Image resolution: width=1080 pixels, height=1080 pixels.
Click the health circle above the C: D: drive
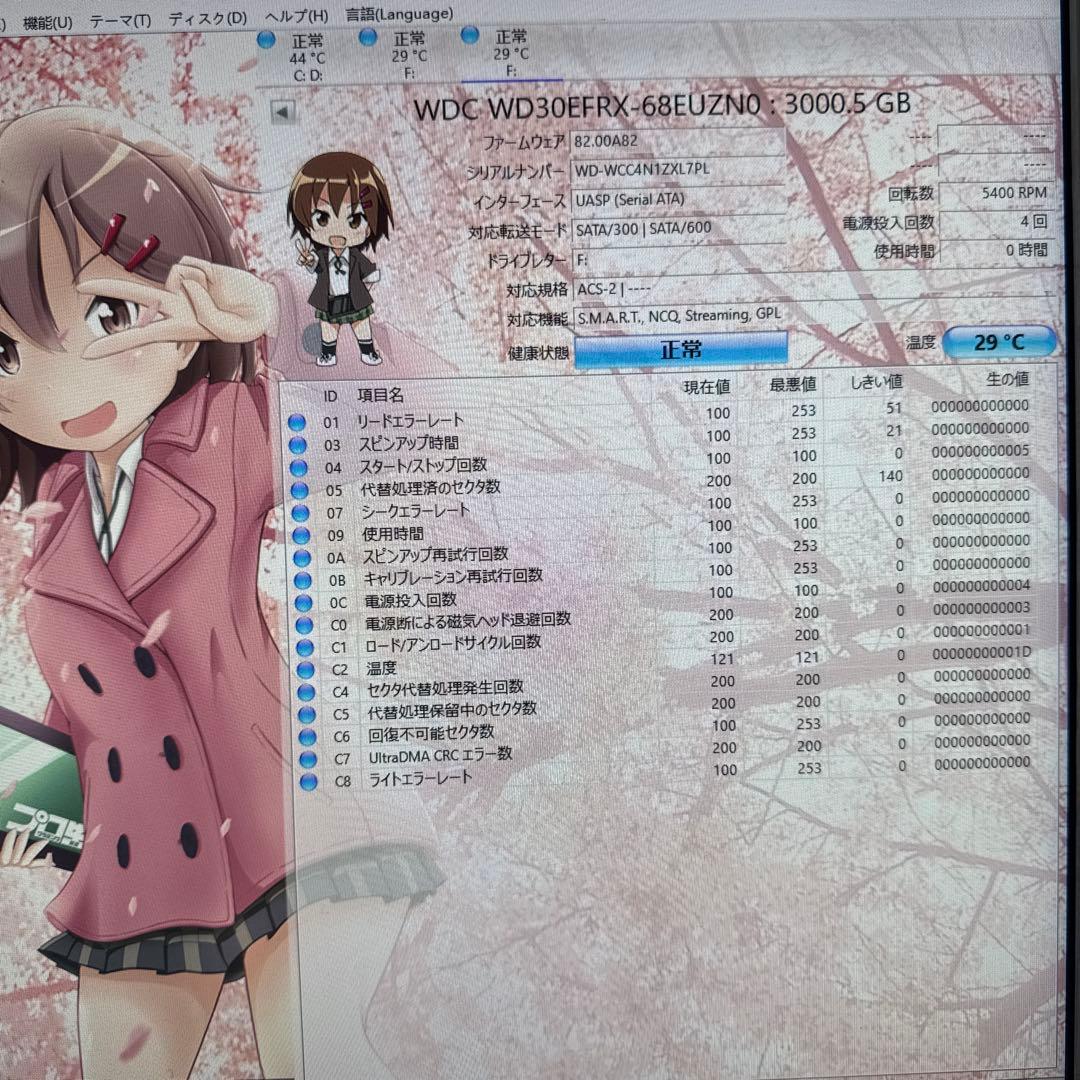click(265, 40)
